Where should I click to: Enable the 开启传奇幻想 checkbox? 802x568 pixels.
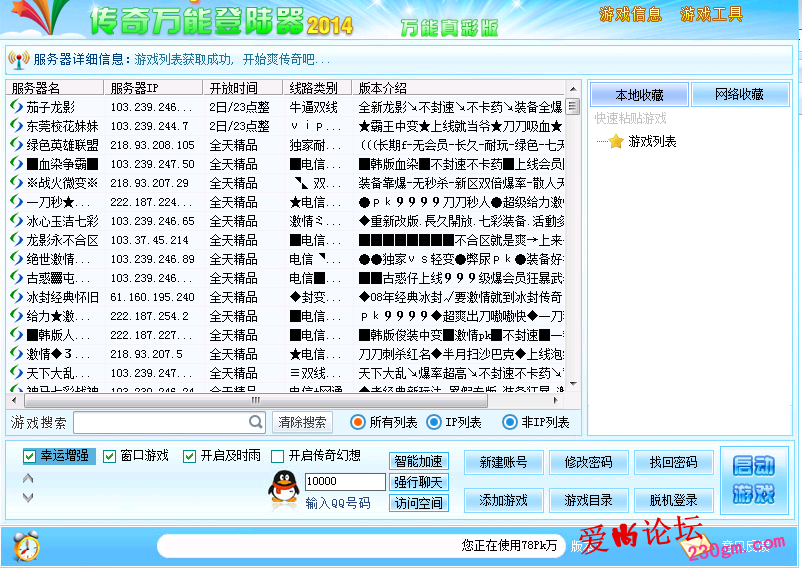coord(277,456)
